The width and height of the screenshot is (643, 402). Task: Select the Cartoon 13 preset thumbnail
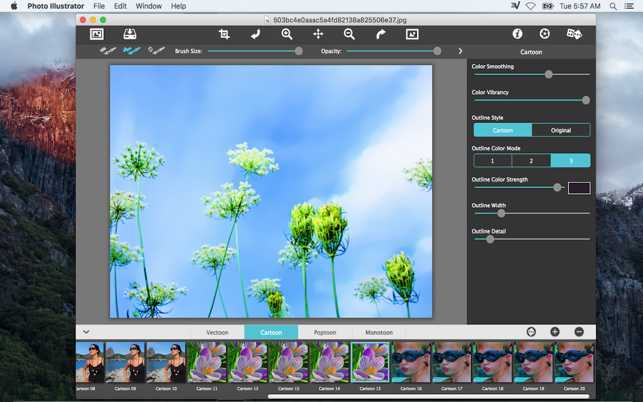pos(288,363)
